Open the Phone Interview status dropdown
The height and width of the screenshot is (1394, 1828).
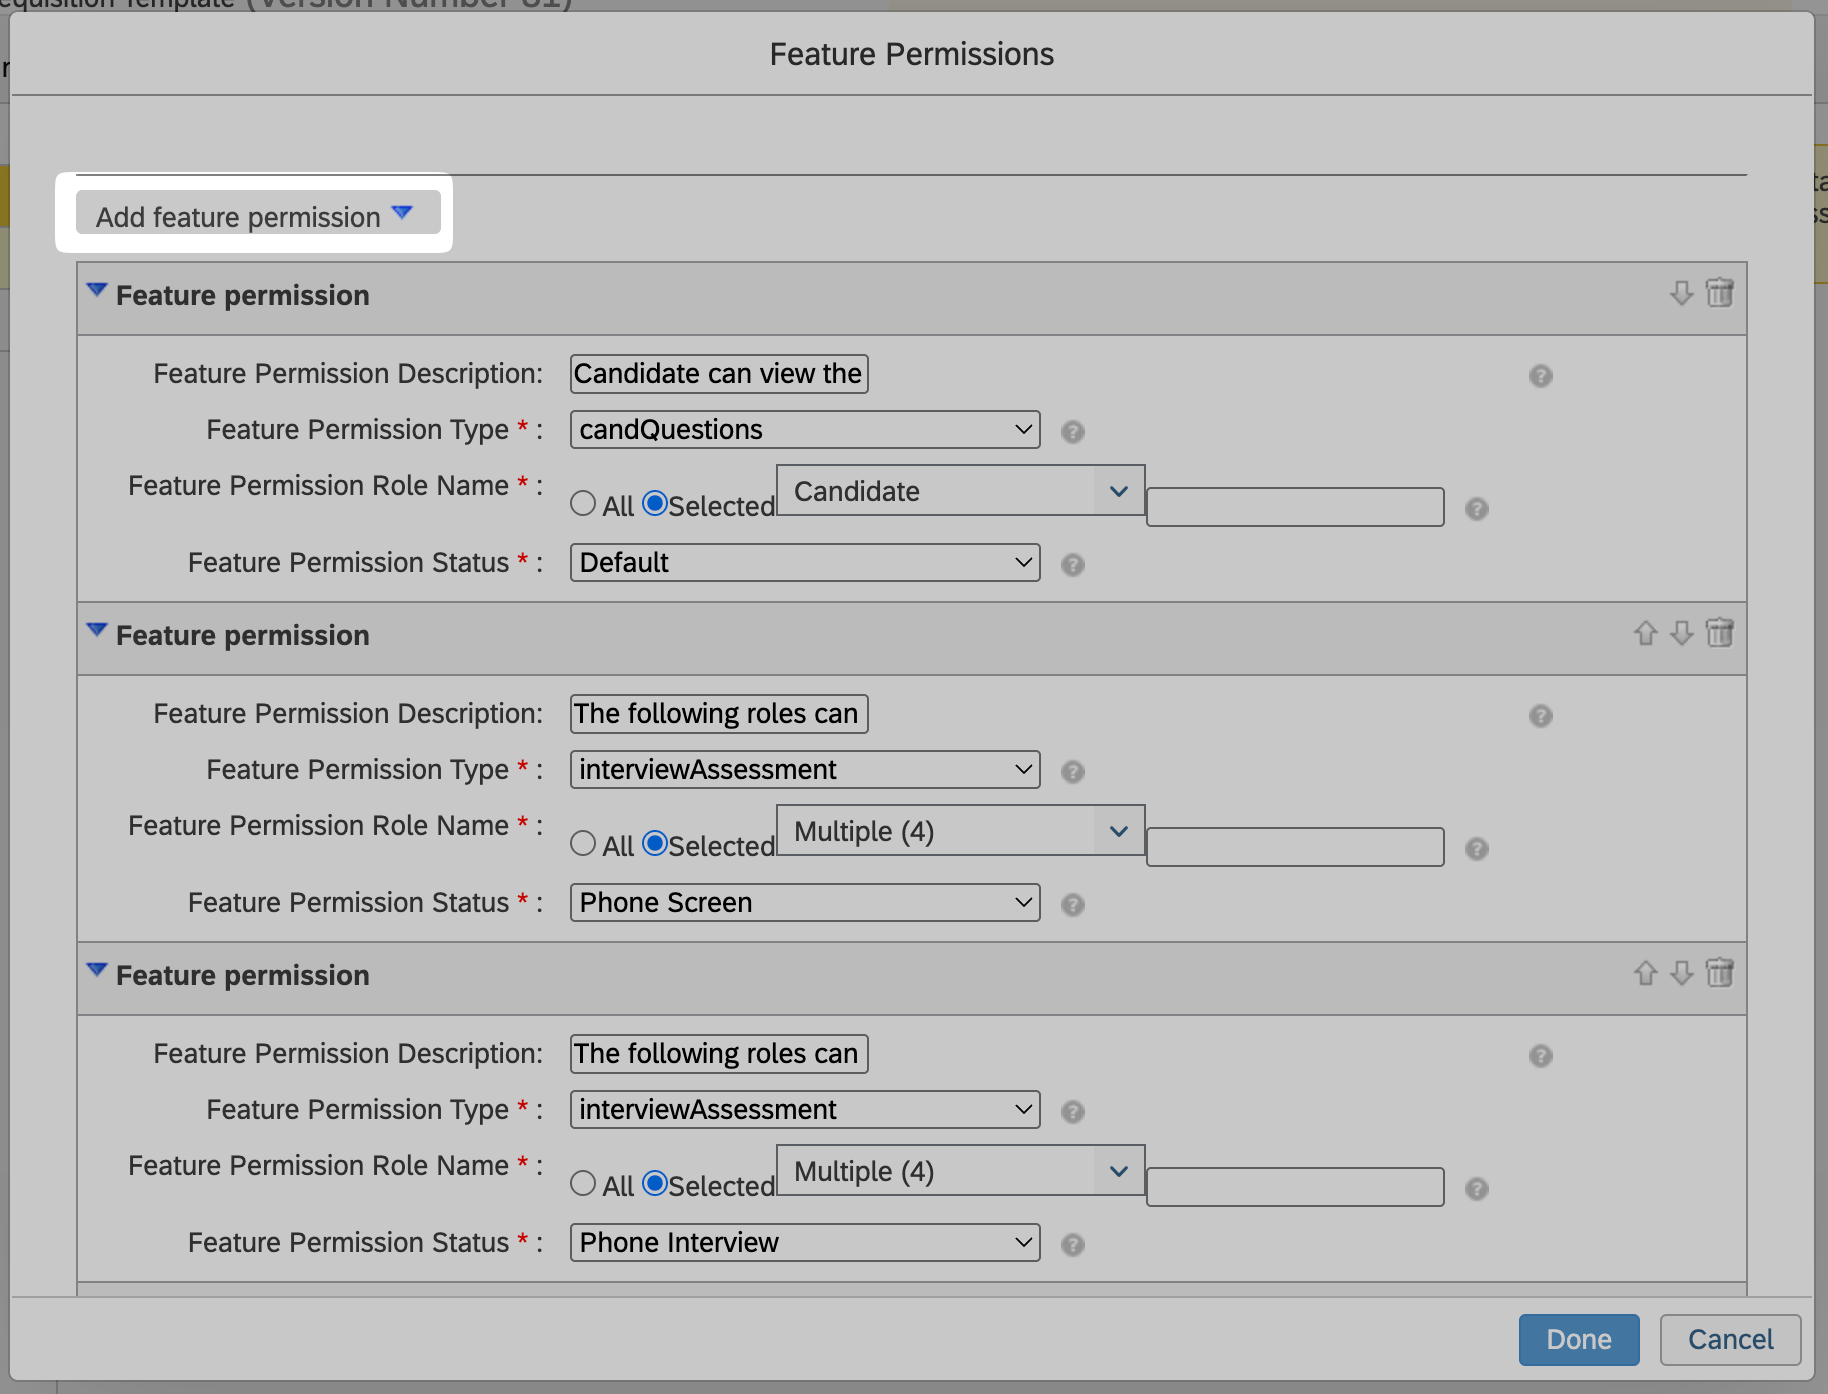805,1243
